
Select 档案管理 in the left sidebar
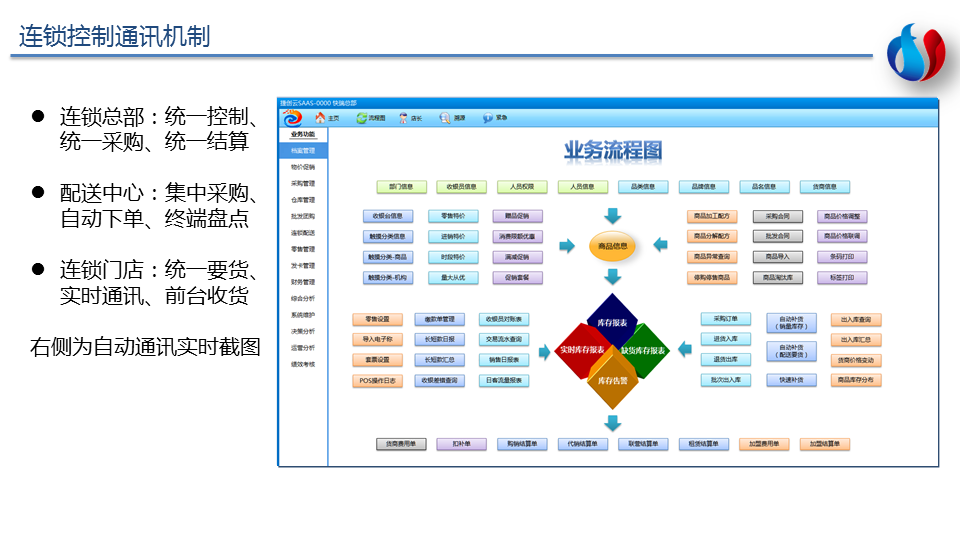pos(302,151)
